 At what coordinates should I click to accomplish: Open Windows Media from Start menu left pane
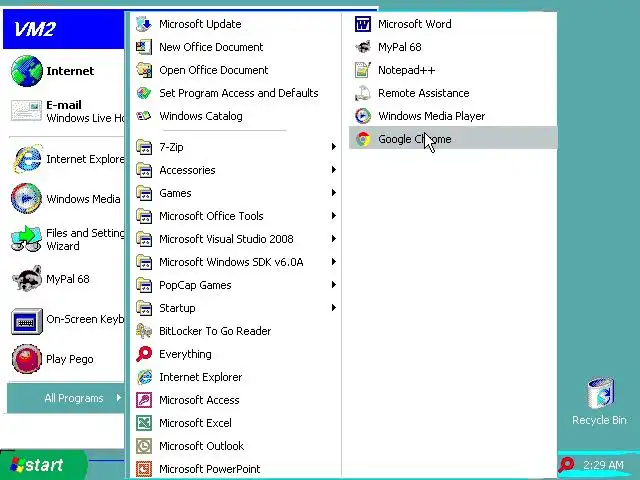pyautogui.click(x=65, y=199)
